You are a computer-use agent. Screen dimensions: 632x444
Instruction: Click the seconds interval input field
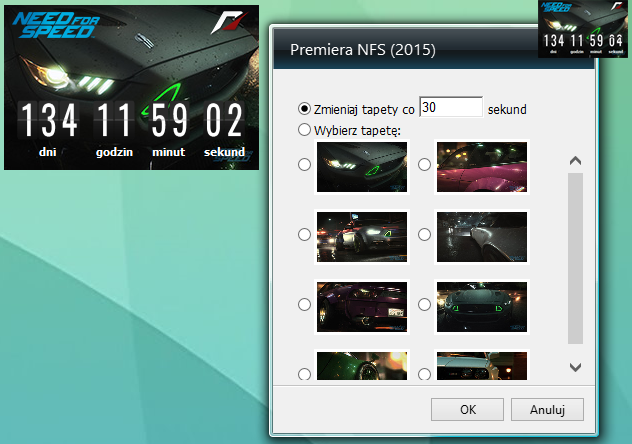(x=451, y=108)
